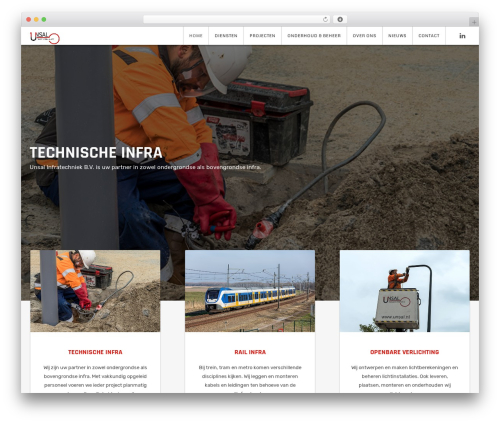Click the Technische Infra card description text

click(x=95, y=379)
